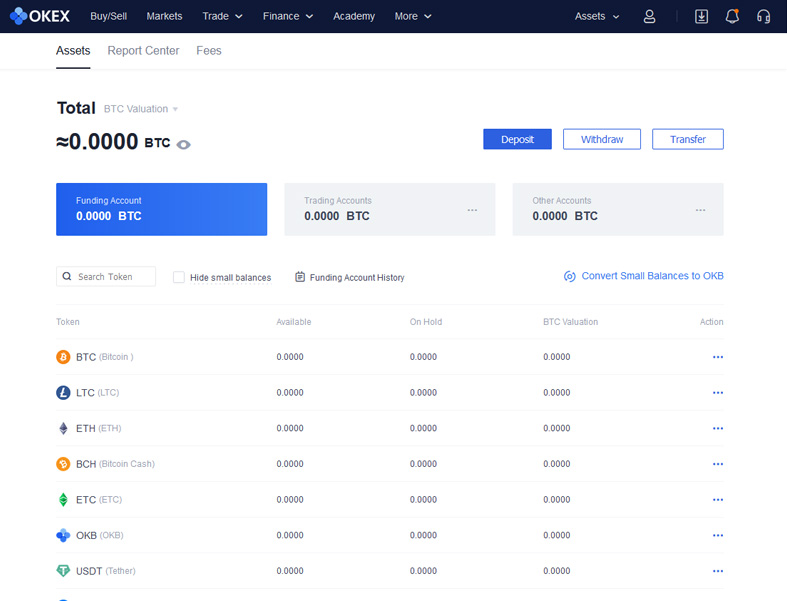Click the OKEX logo
The height and width of the screenshot is (601, 787).
click(40, 16)
